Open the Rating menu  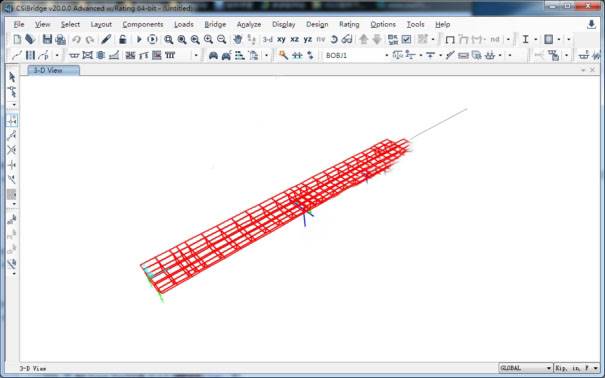[349, 24]
